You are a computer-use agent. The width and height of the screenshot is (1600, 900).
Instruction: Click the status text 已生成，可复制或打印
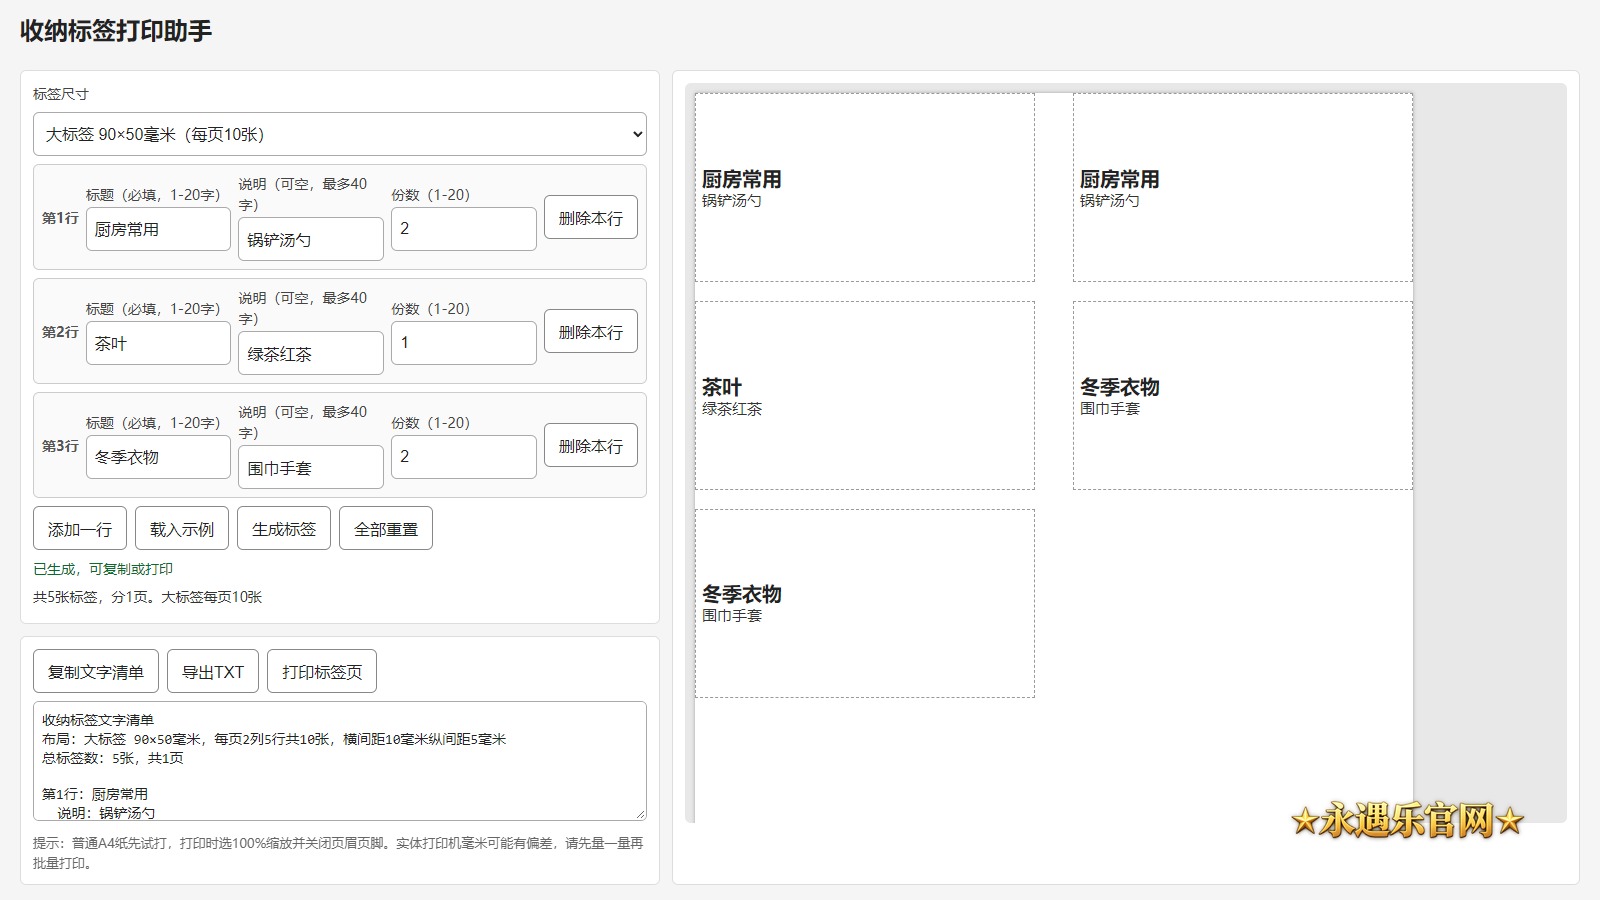pos(103,569)
